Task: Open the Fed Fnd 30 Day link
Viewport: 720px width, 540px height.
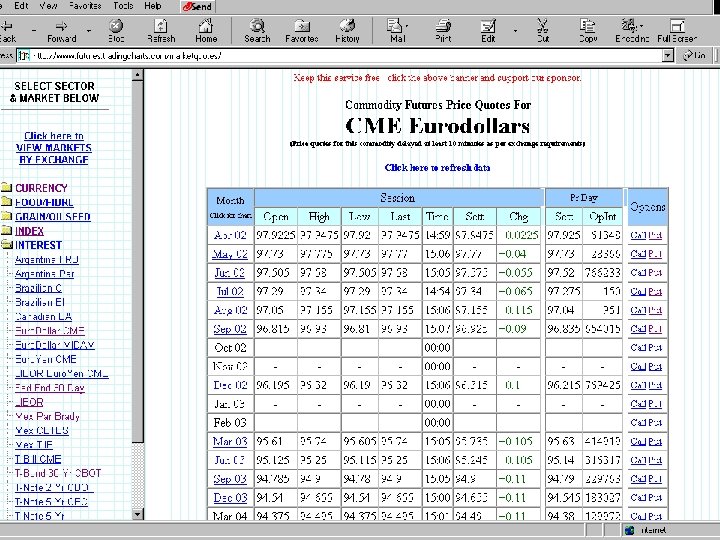Action: point(50,388)
